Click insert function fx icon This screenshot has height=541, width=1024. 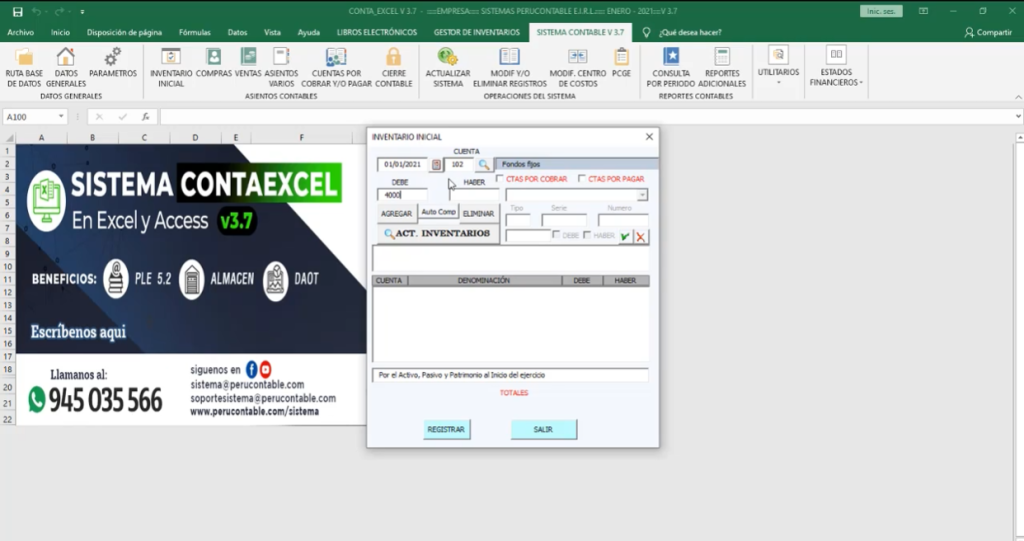coord(146,117)
